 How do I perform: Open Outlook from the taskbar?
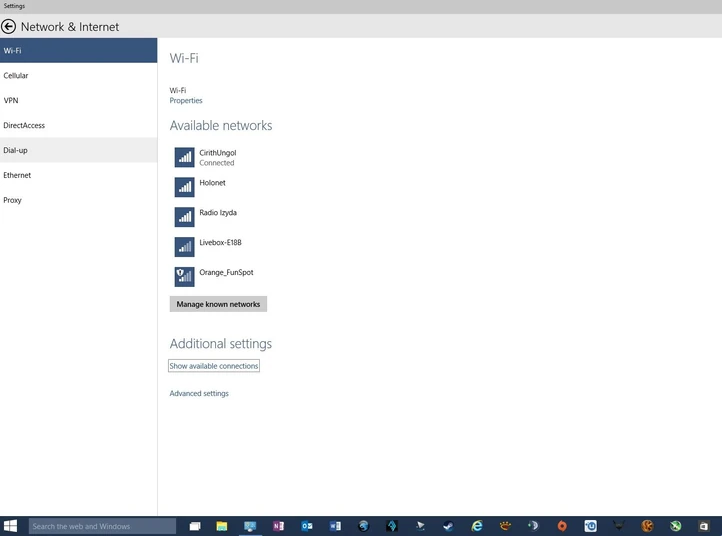point(307,526)
